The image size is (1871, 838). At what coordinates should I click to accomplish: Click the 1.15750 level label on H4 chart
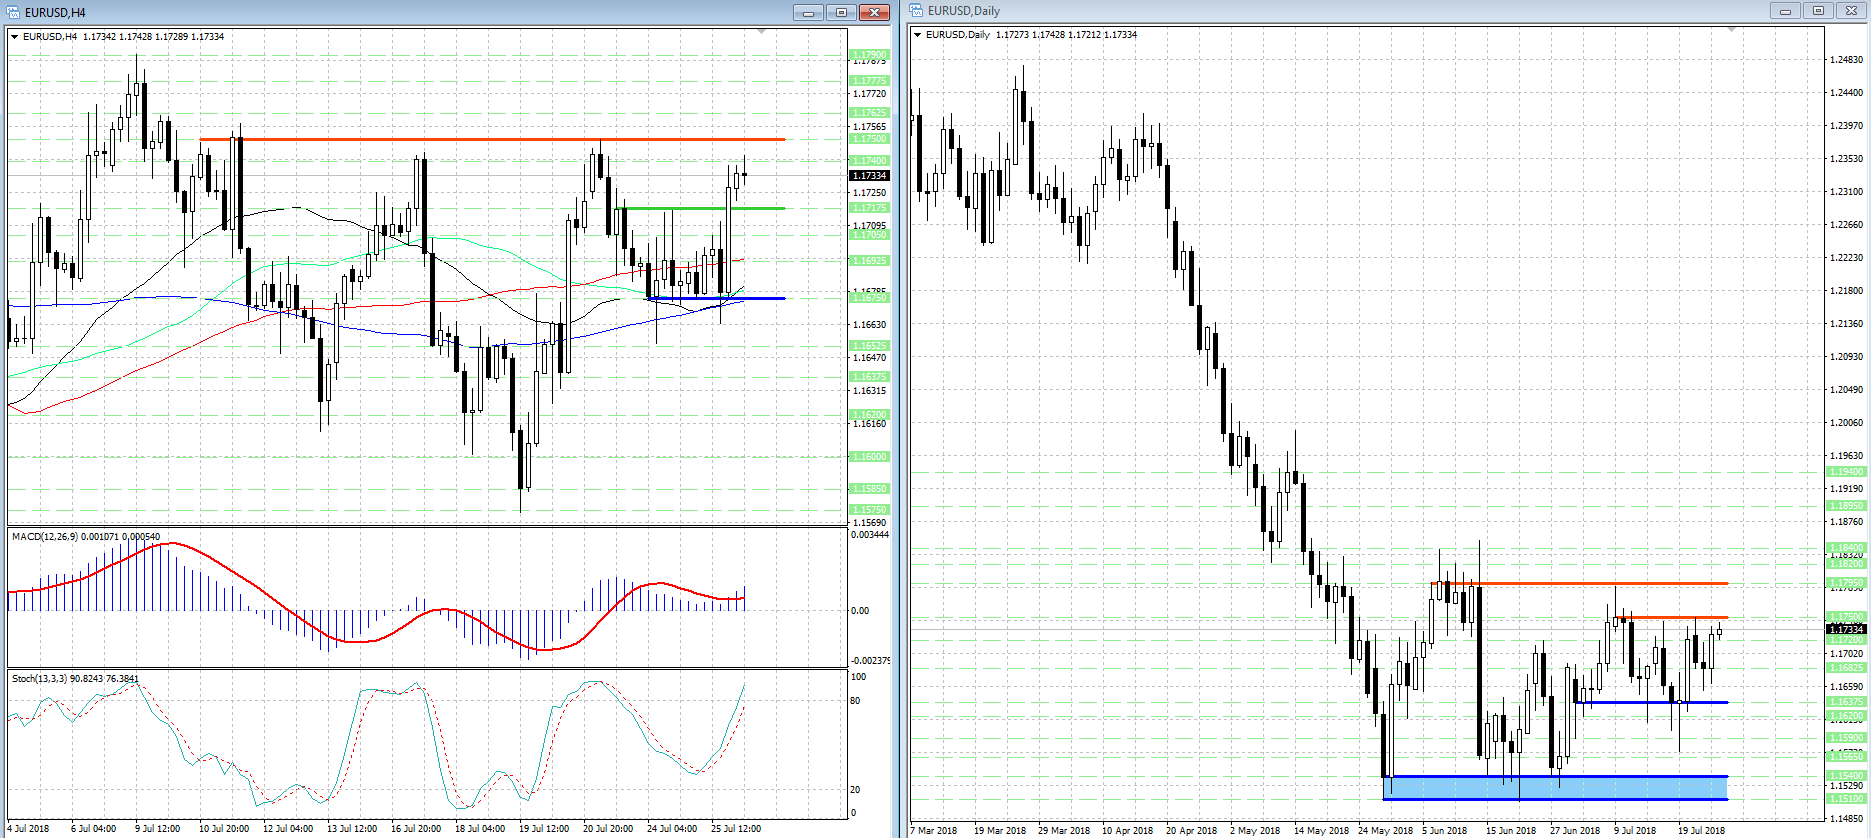[x=869, y=510]
